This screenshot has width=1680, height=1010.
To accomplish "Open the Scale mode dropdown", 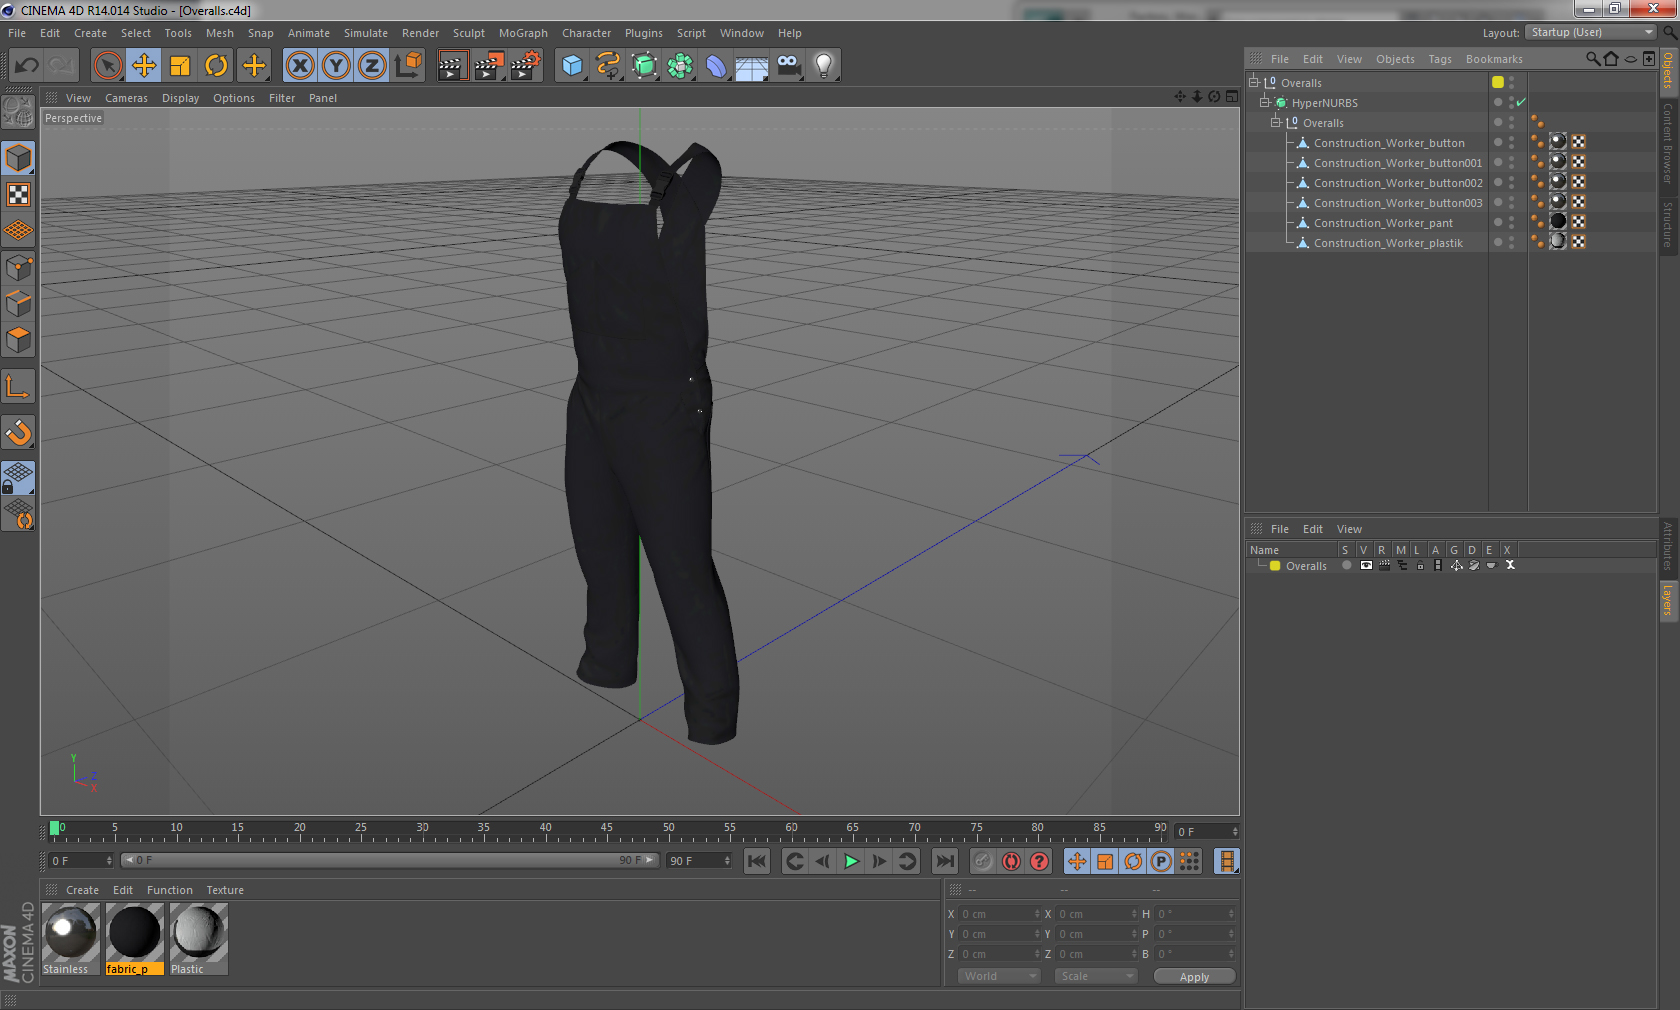I will (1096, 977).
